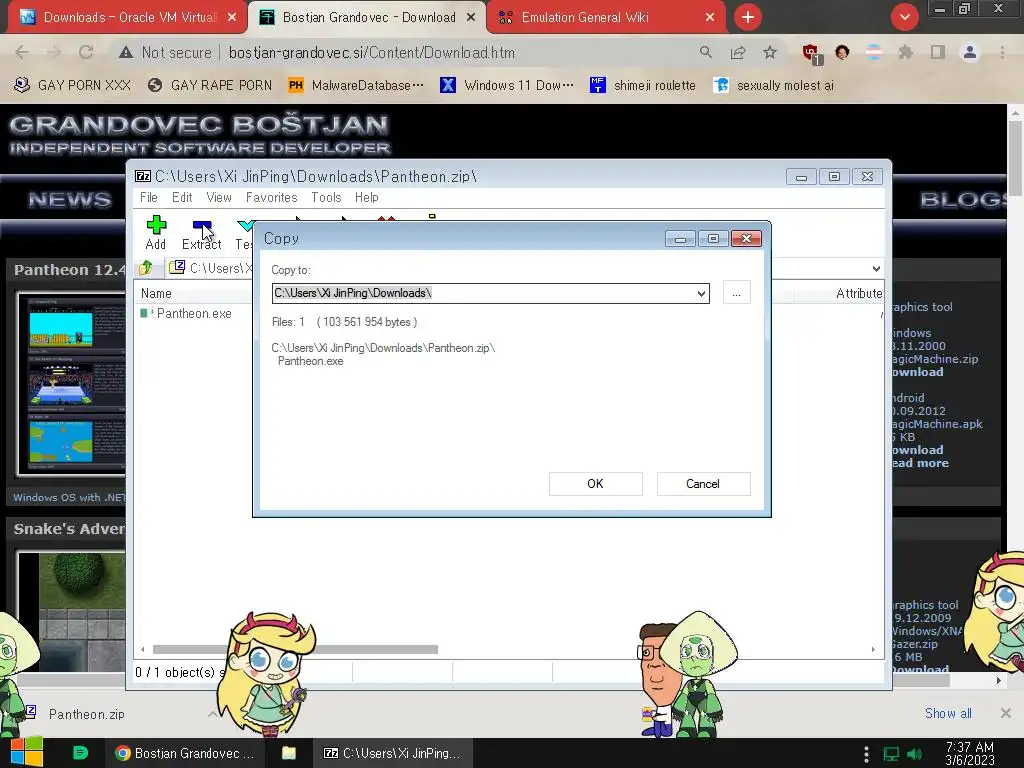1024x768 pixels.
Task: Bookmark this page with the star
Action: click(770, 52)
